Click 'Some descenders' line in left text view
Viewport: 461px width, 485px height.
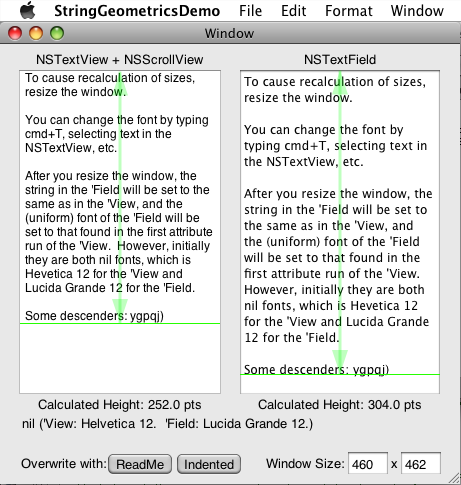pyautogui.click(x=94, y=316)
